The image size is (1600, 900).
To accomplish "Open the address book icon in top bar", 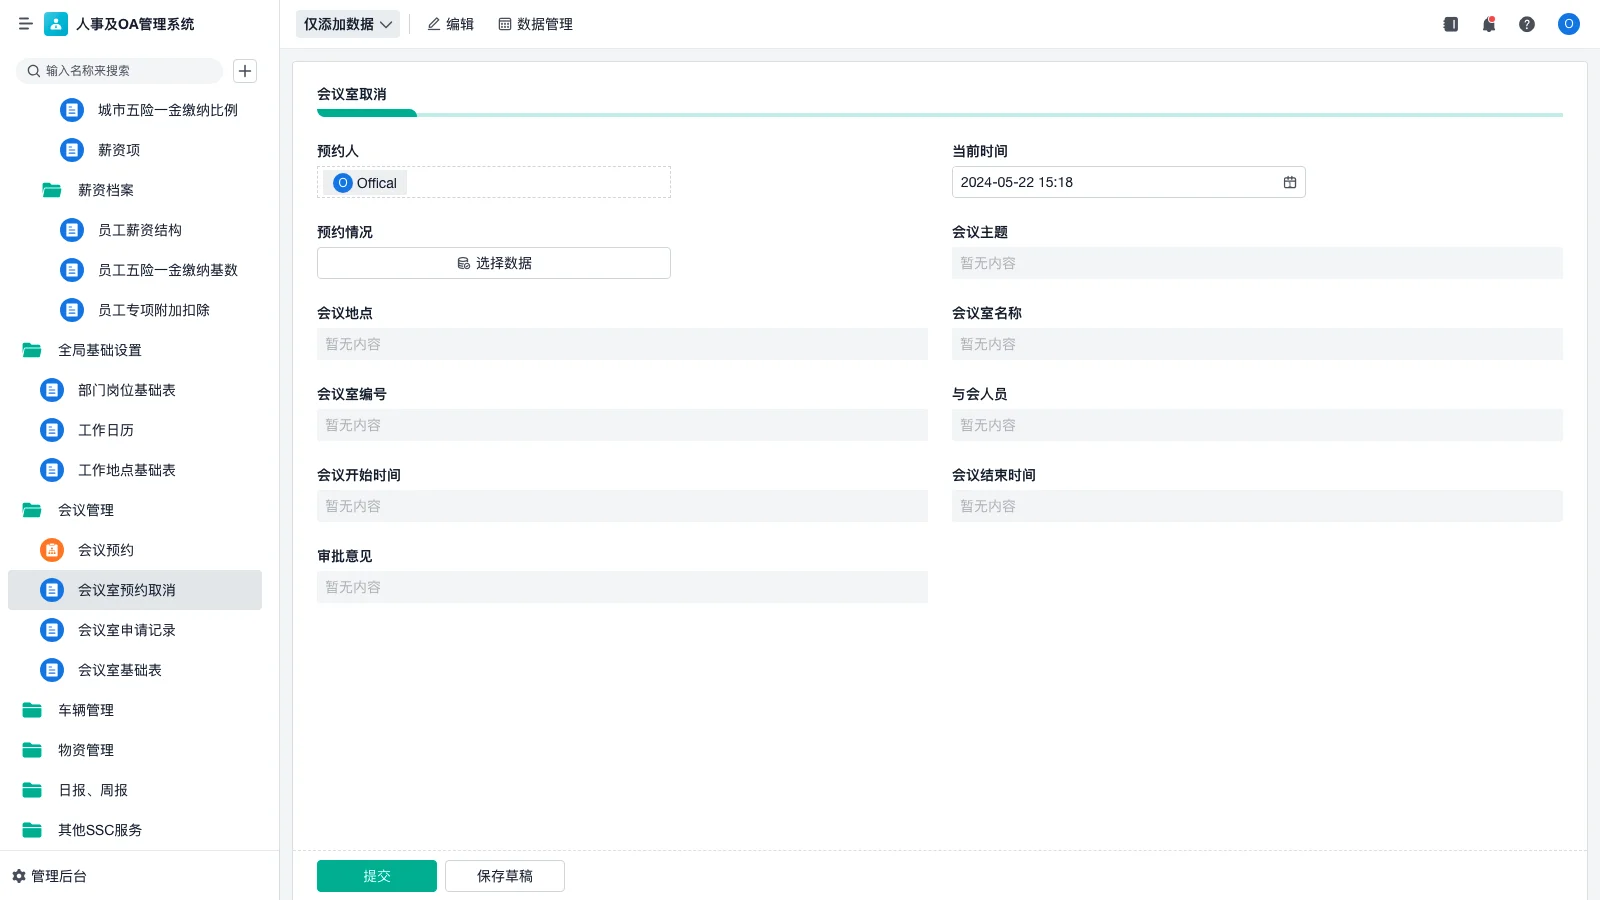I will point(1449,24).
